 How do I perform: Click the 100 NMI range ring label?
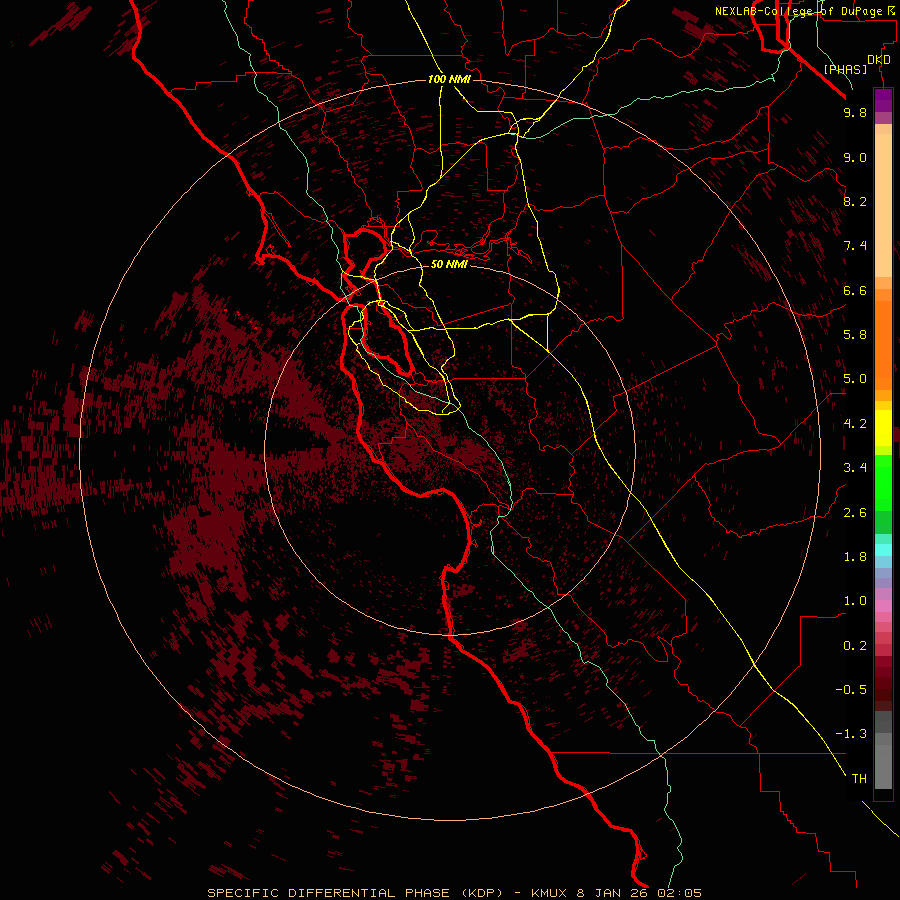click(449, 79)
